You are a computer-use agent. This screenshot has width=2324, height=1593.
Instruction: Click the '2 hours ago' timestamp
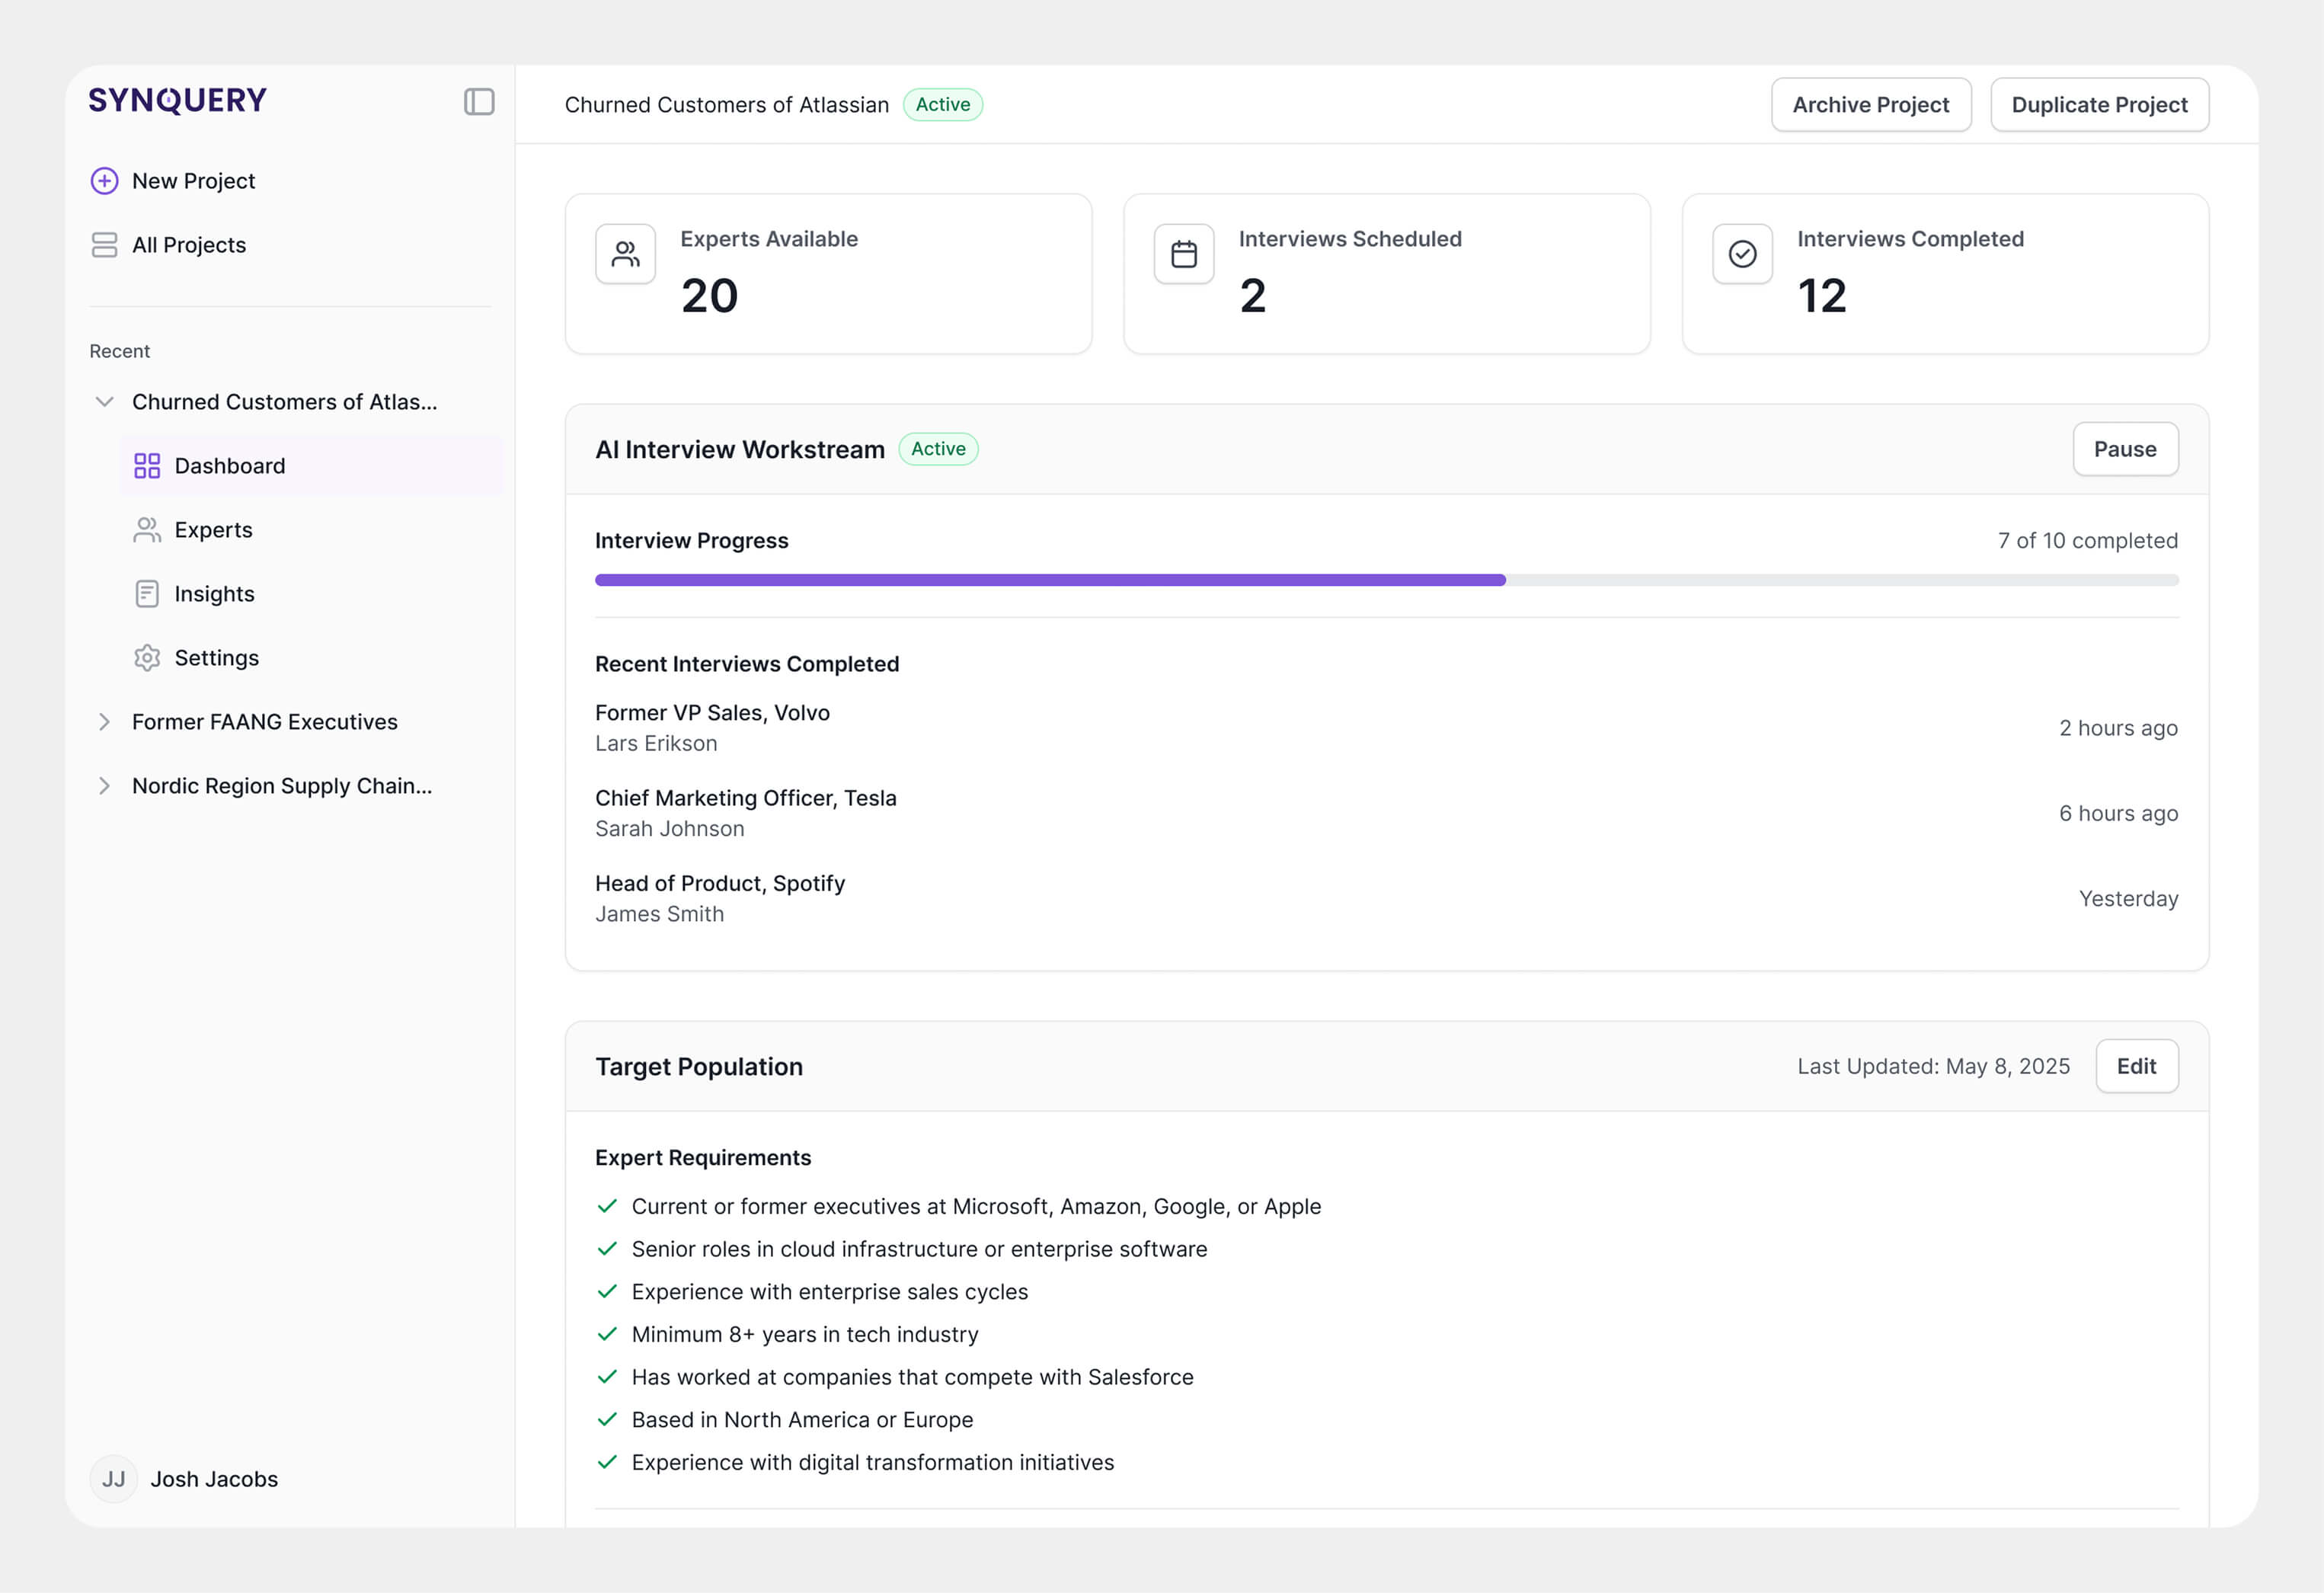[x=2118, y=728]
